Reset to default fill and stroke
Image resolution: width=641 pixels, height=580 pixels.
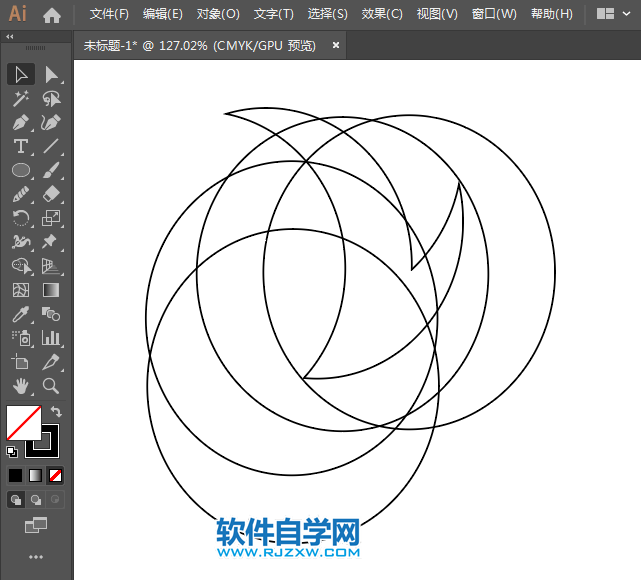tap(12, 452)
